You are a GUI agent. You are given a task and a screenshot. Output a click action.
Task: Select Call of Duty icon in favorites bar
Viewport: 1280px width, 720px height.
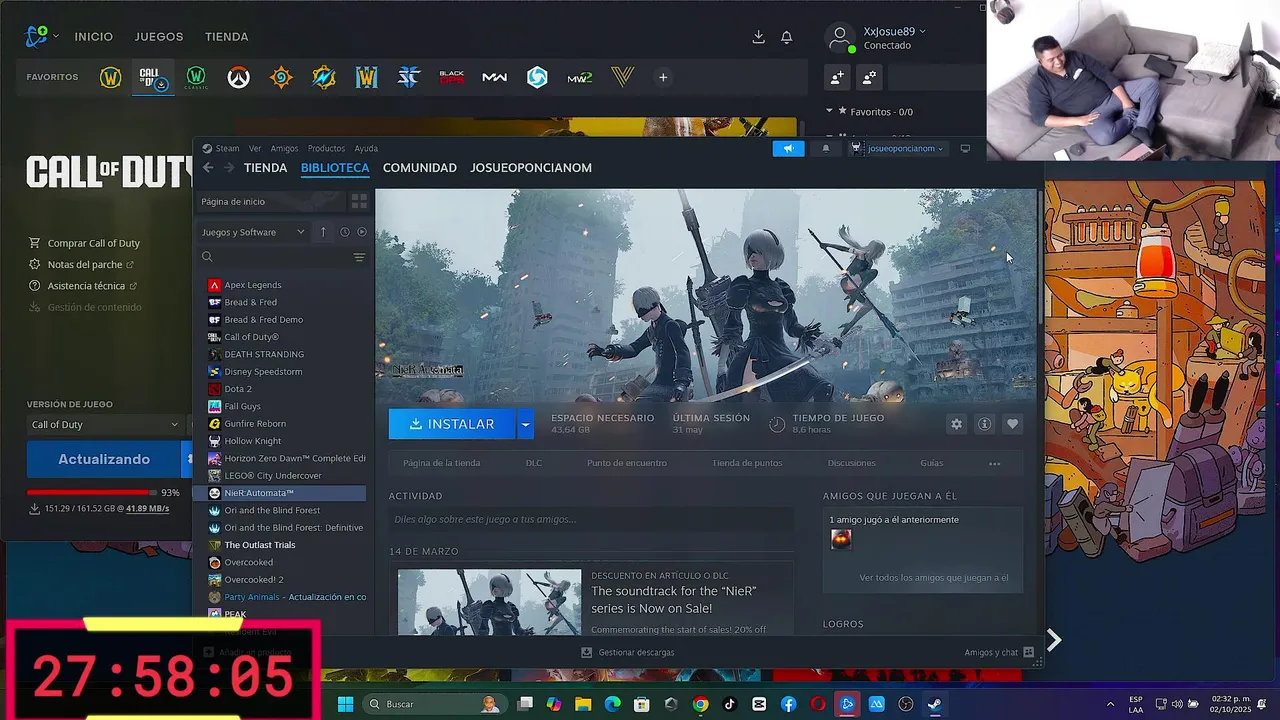153,77
